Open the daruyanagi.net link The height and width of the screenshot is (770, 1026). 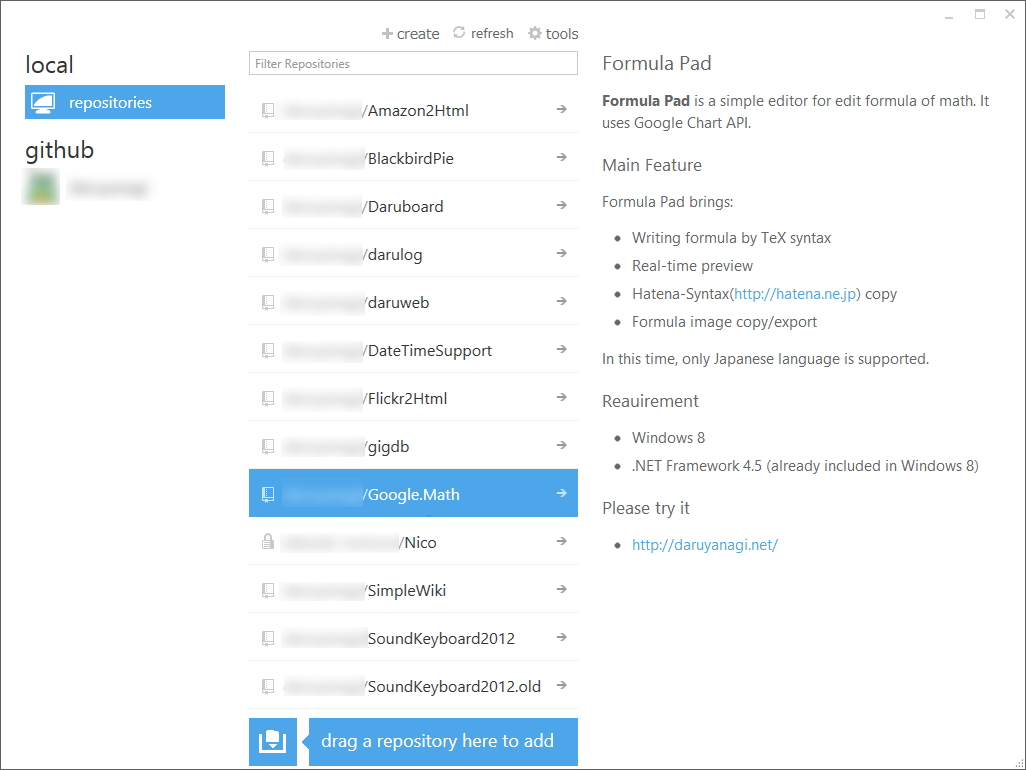click(x=704, y=543)
